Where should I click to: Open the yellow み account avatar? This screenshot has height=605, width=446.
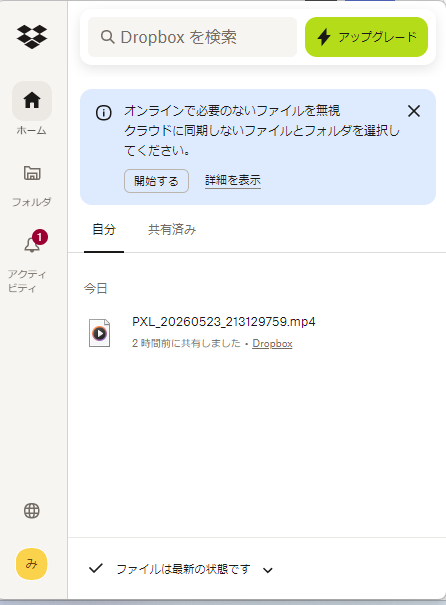[x=32, y=564]
